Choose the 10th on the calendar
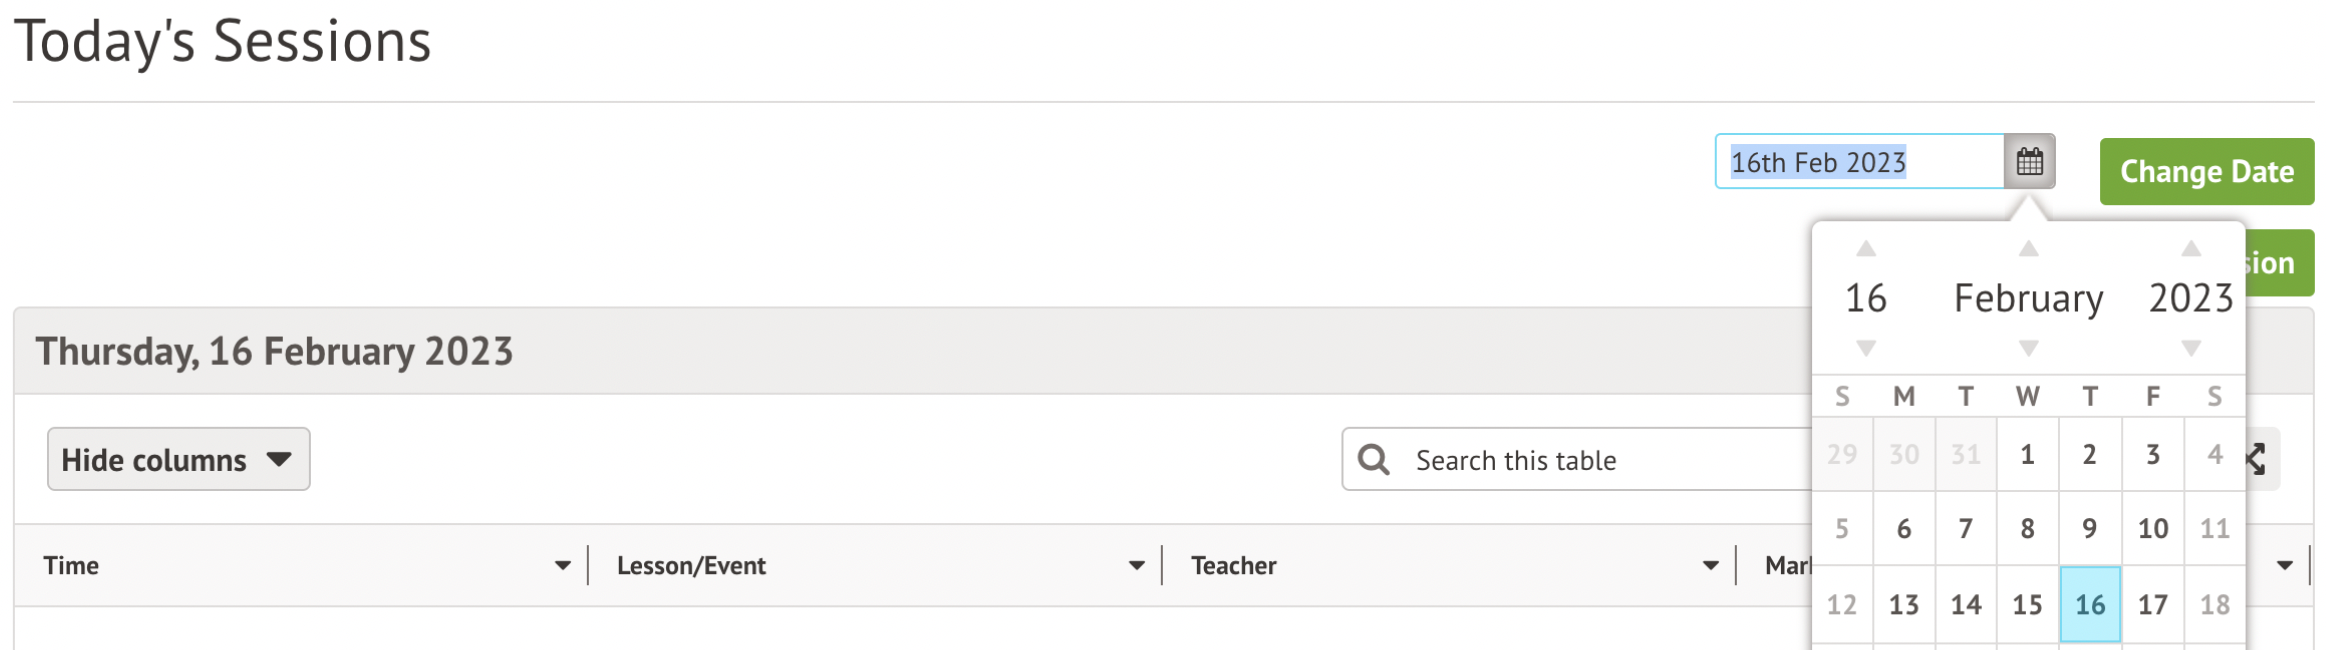Viewport: 2326px width, 650px height. 2152,529
